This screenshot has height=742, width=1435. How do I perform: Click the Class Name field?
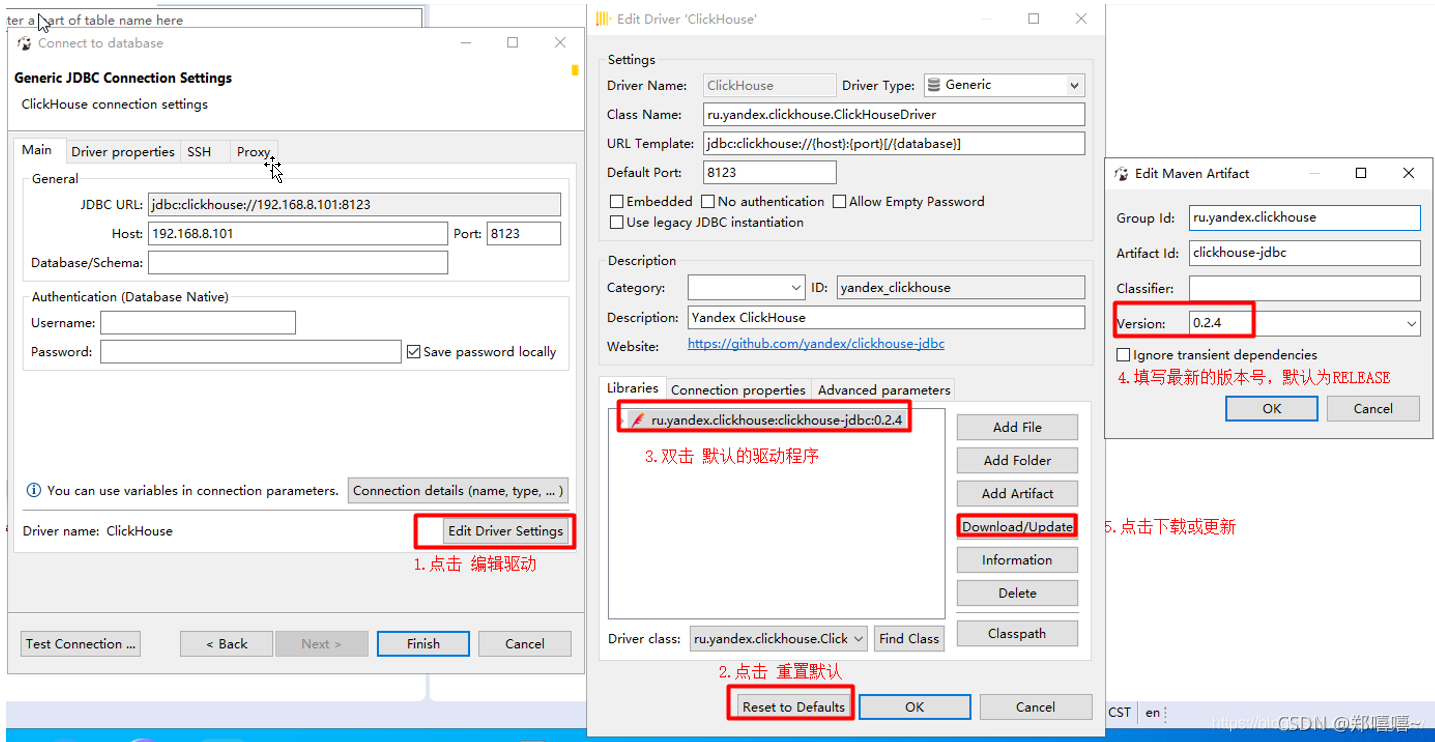(893, 115)
